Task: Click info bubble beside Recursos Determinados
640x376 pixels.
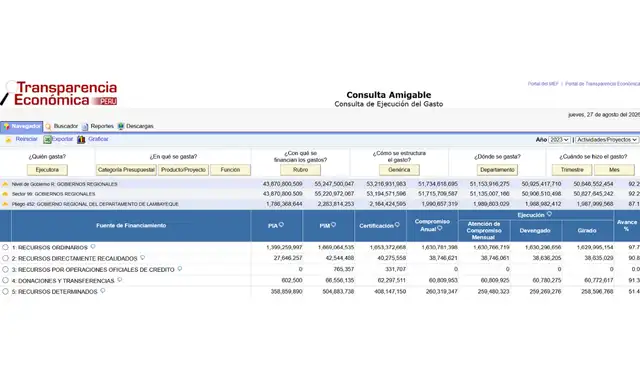Action: tap(102, 291)
